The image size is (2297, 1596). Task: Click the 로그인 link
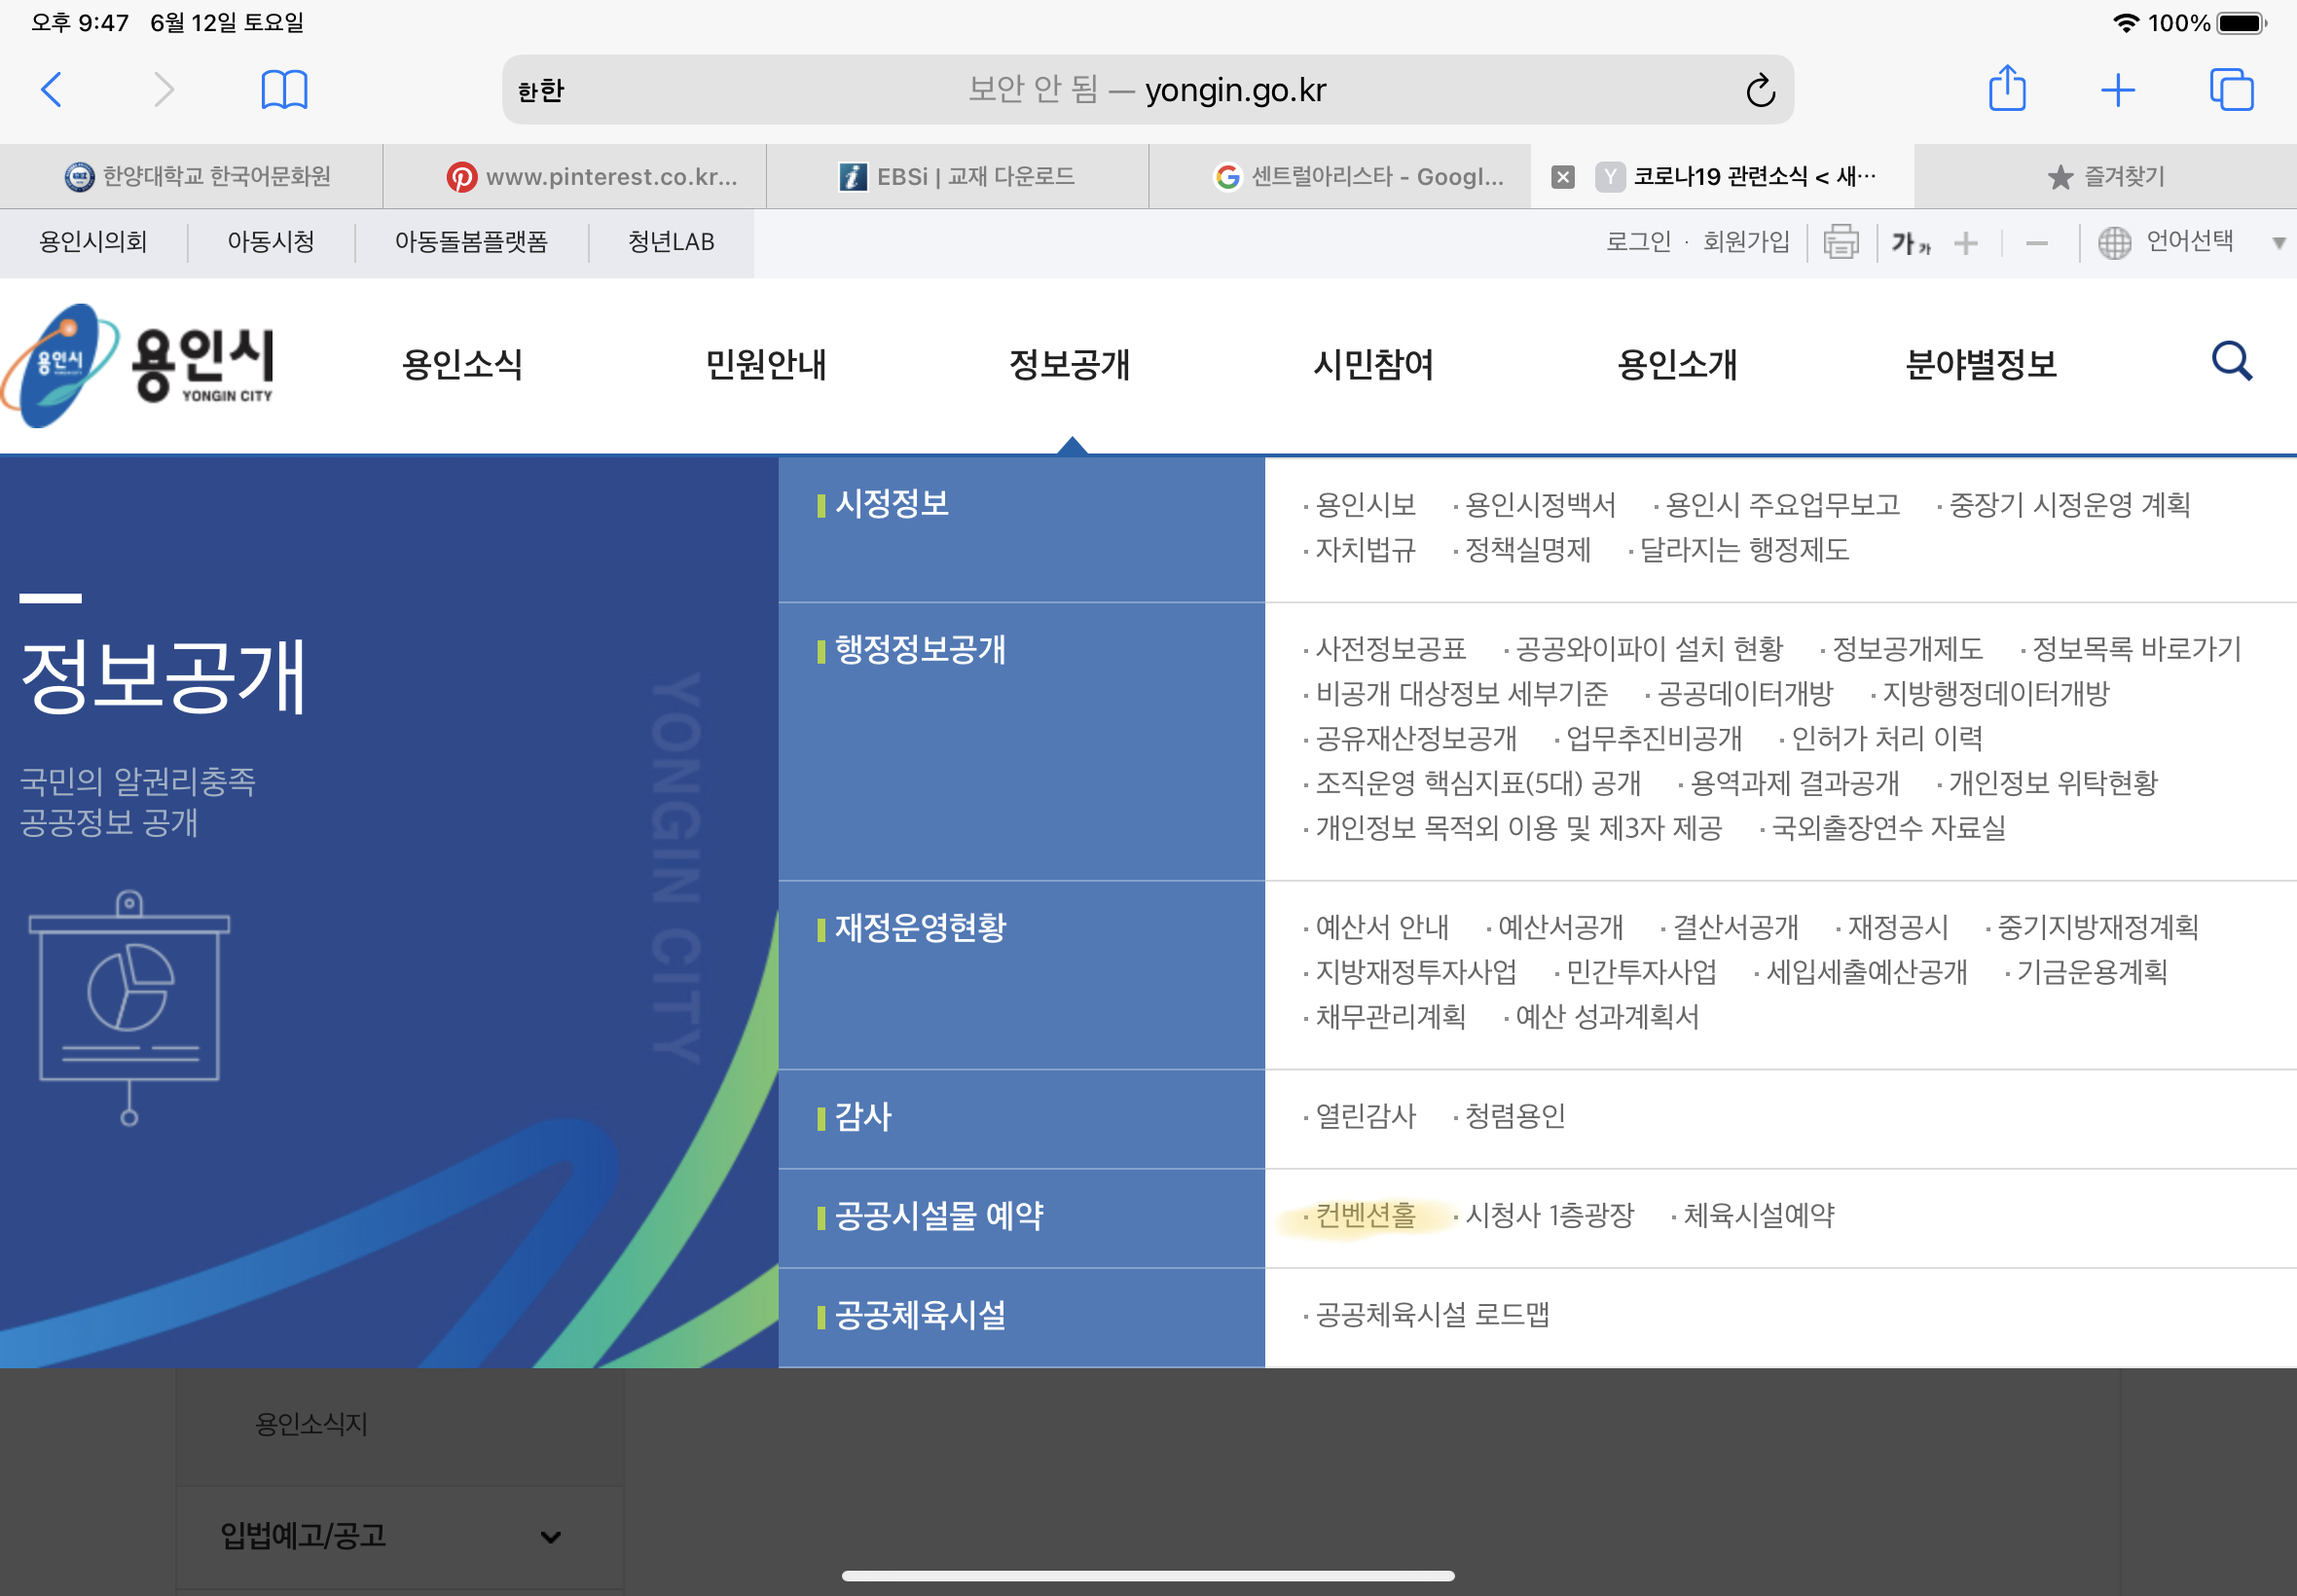tap(1638, 242)
